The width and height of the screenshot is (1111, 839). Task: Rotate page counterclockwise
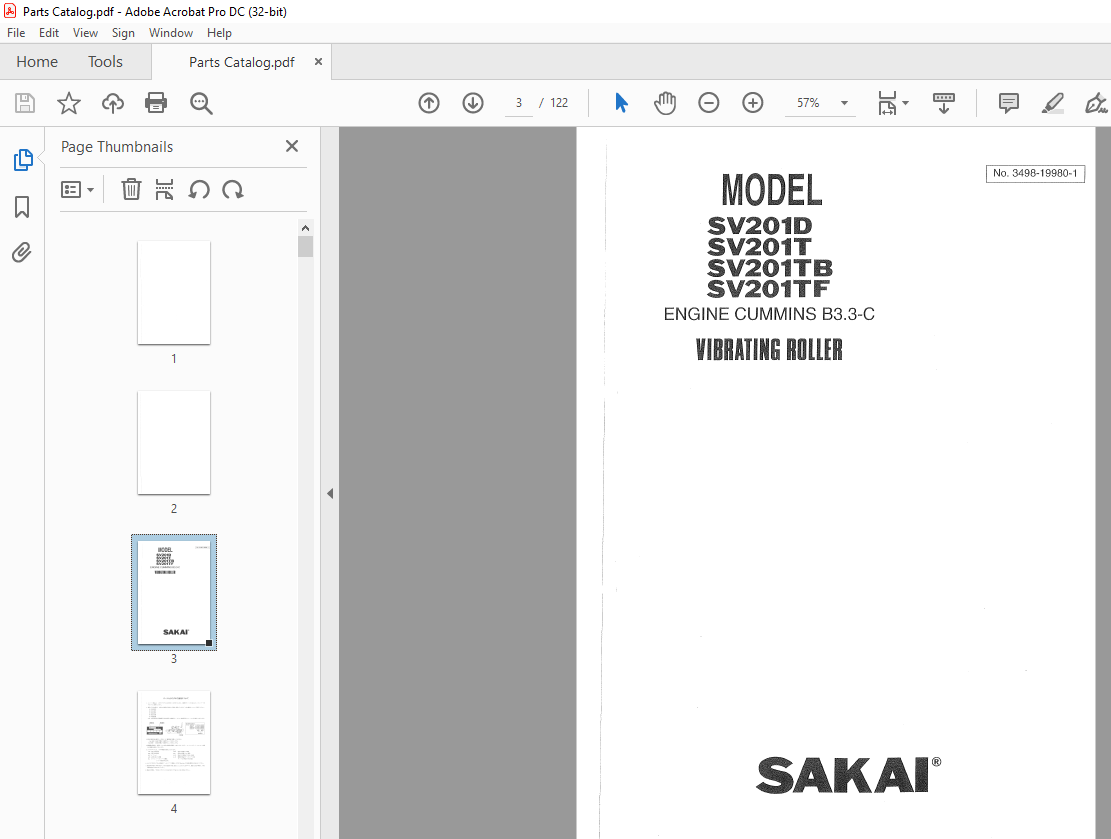pyautogui.click(x=199, y=189)
